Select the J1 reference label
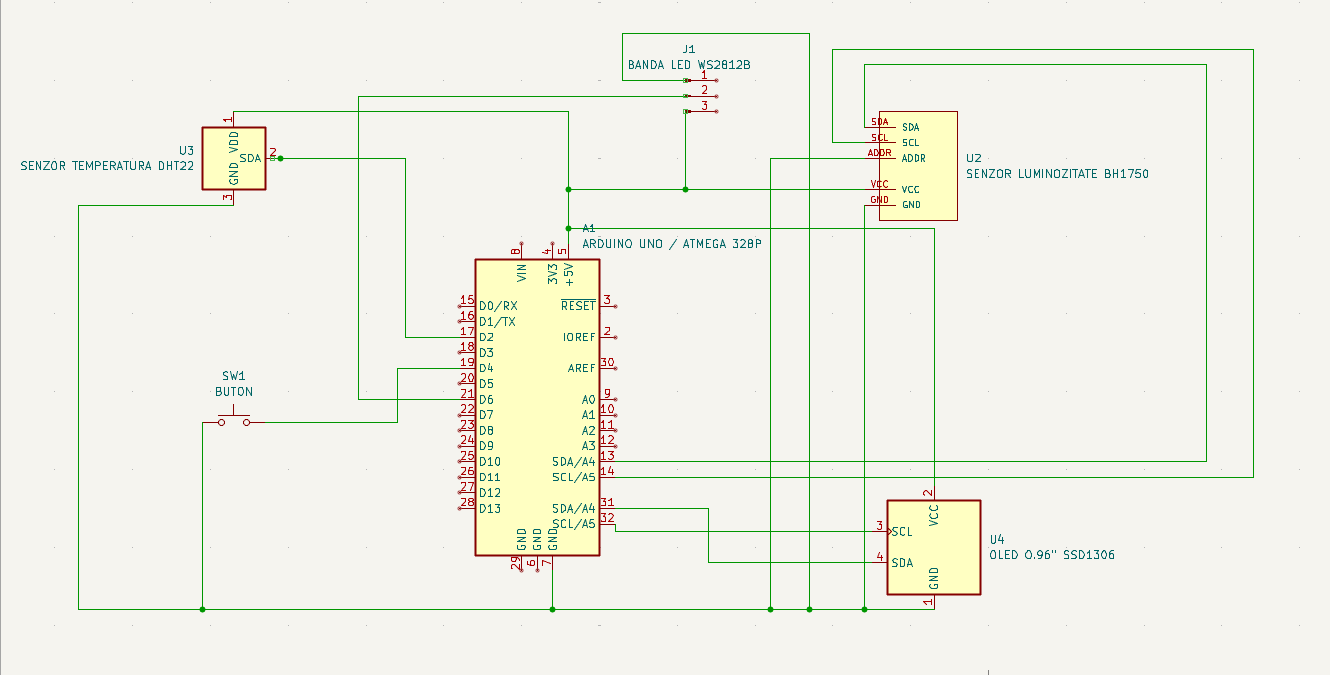This screenshot has height=675, width=1330. (x=688, y=49)
